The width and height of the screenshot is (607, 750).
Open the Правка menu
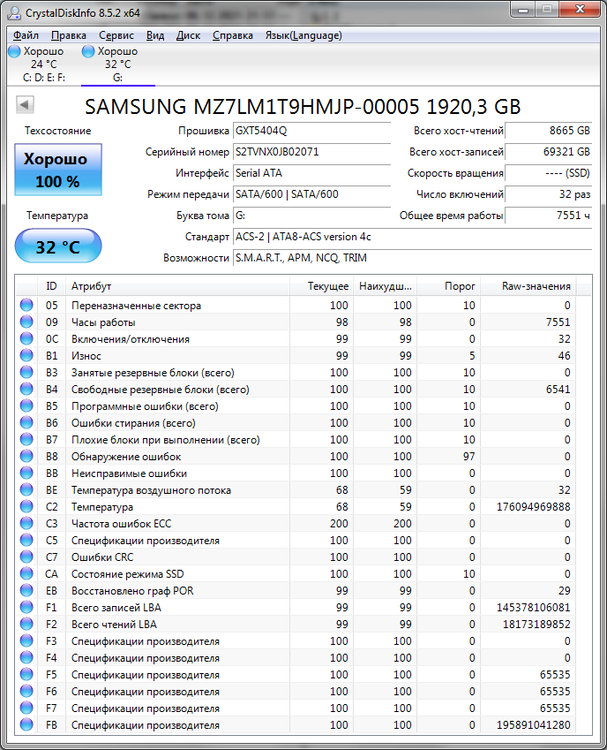(69, 35)
